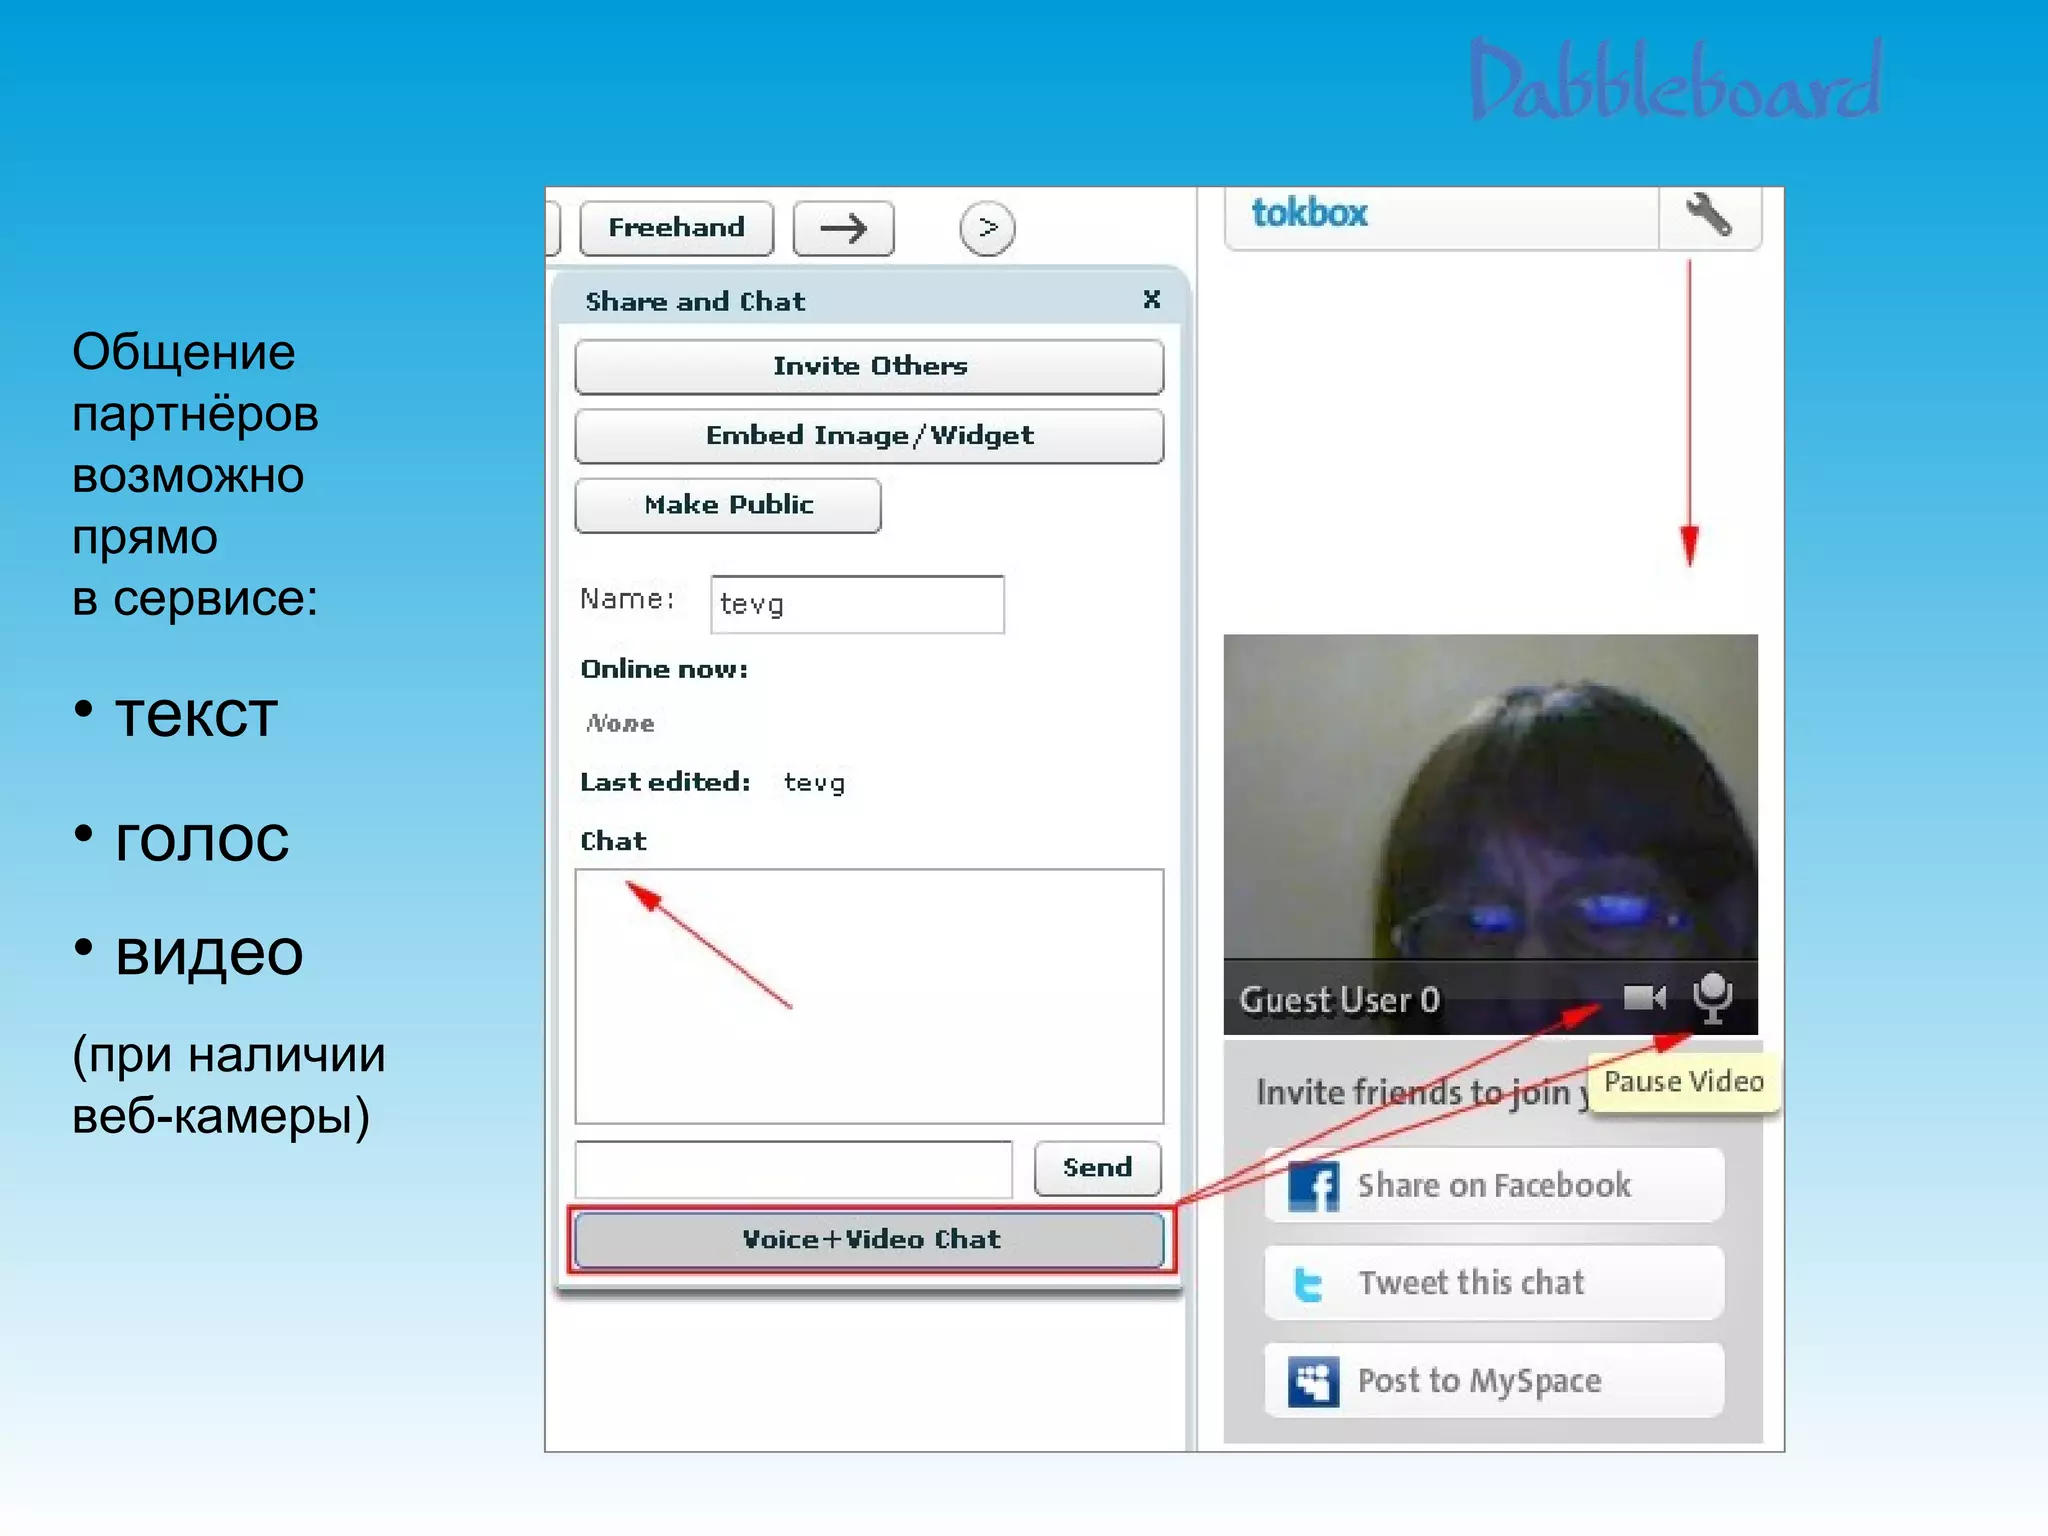Viewport: 2048px width, 1536px height.
Task: Expand toolbar with round arrow button
Action: tap(987, 228)
